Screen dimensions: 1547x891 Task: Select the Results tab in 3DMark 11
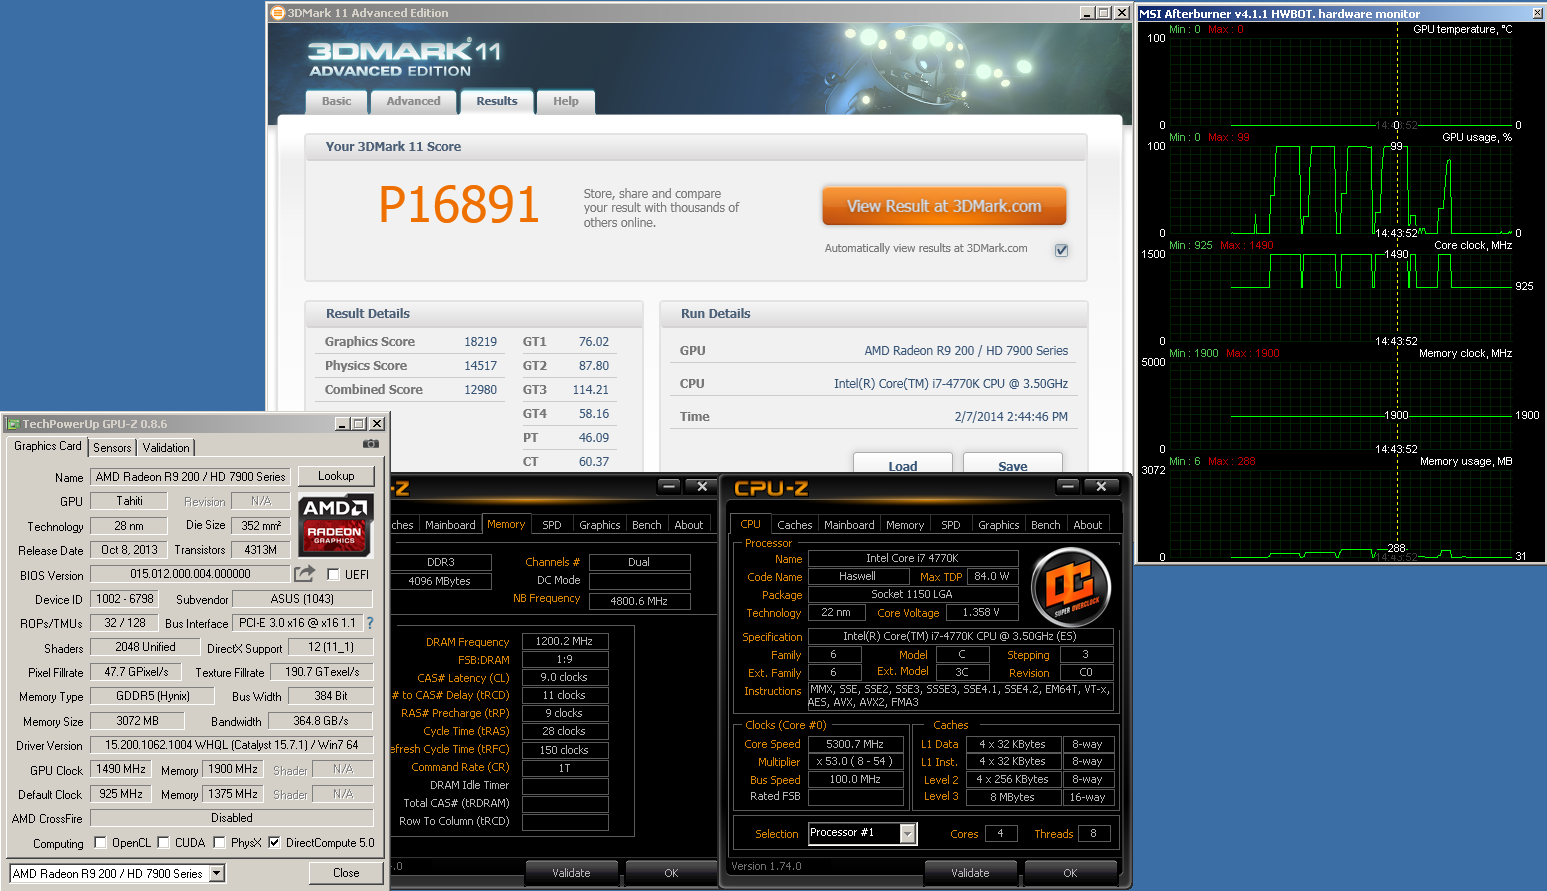(497, 101)
